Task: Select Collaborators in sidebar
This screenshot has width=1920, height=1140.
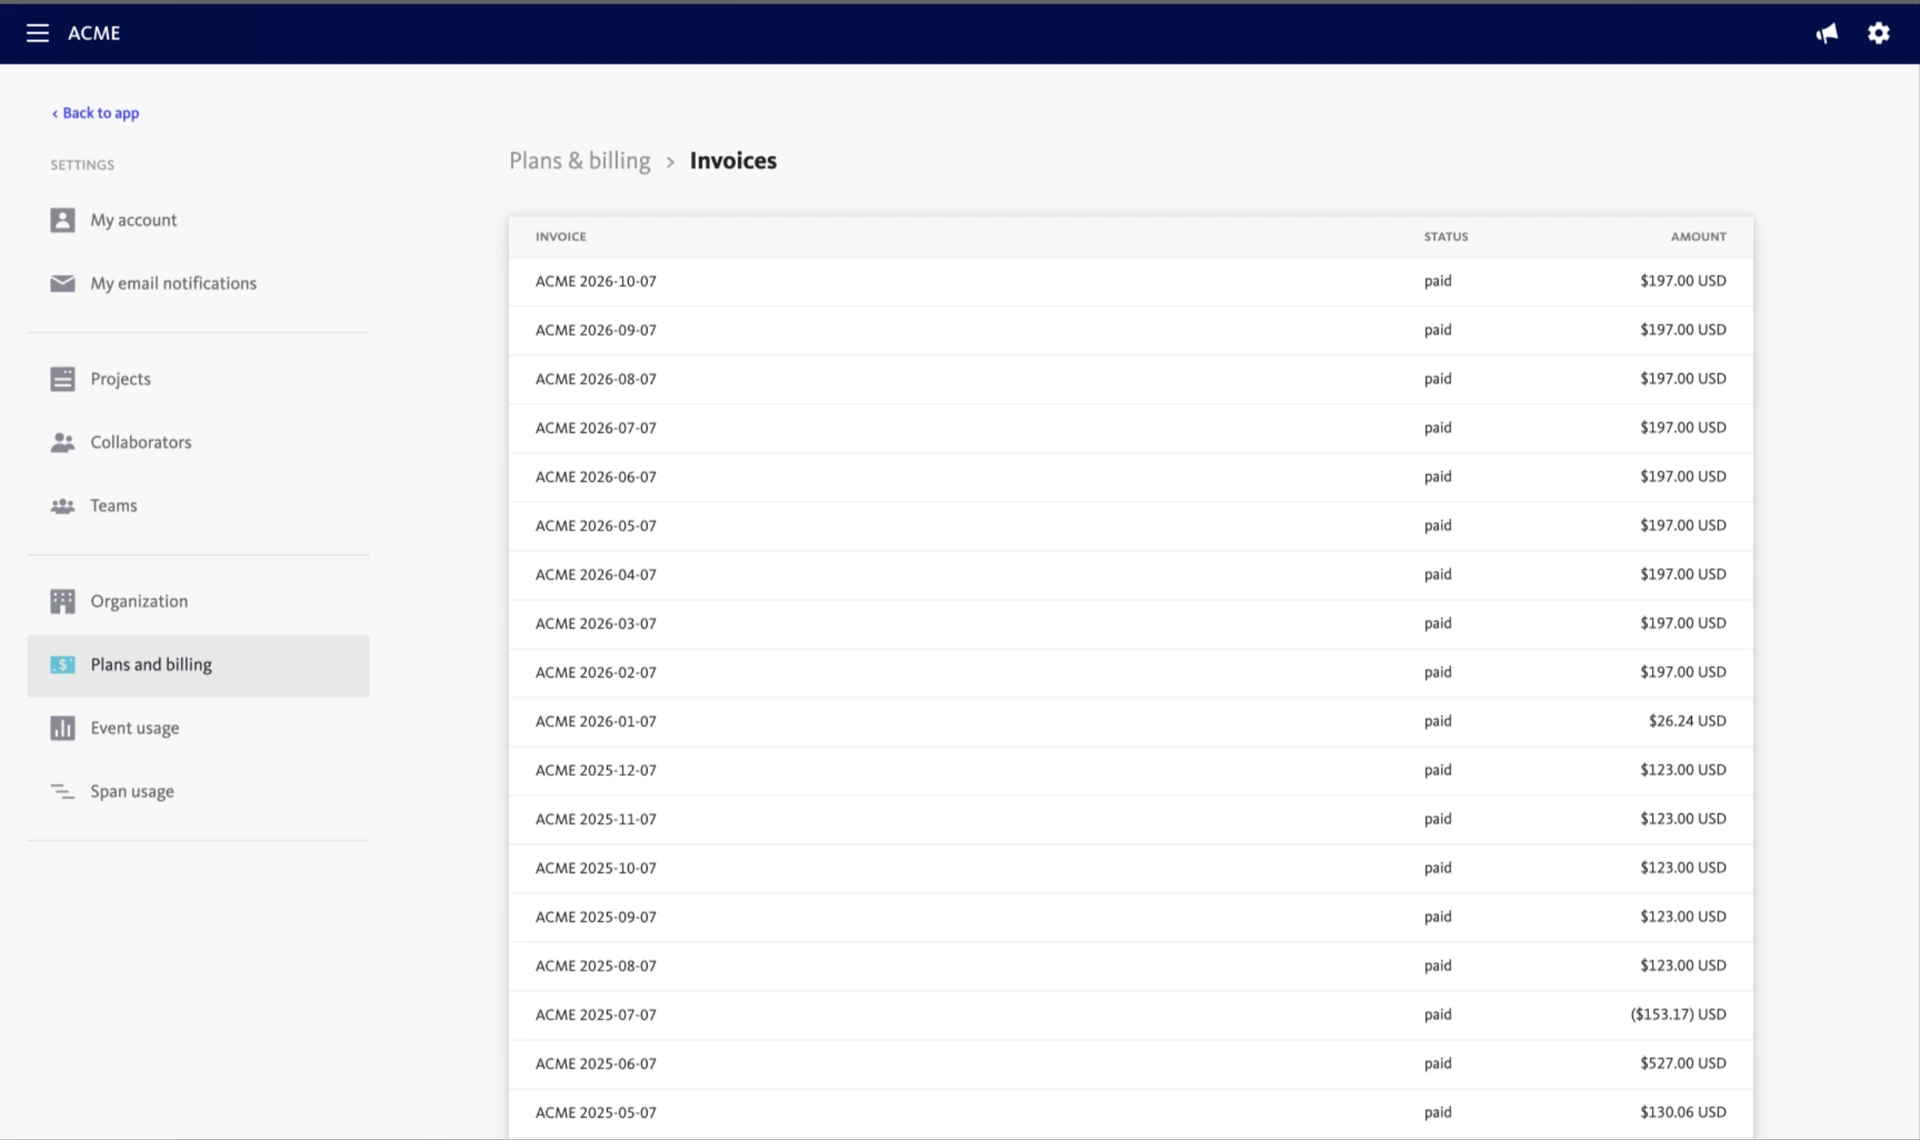Action: tap(141, 442)
